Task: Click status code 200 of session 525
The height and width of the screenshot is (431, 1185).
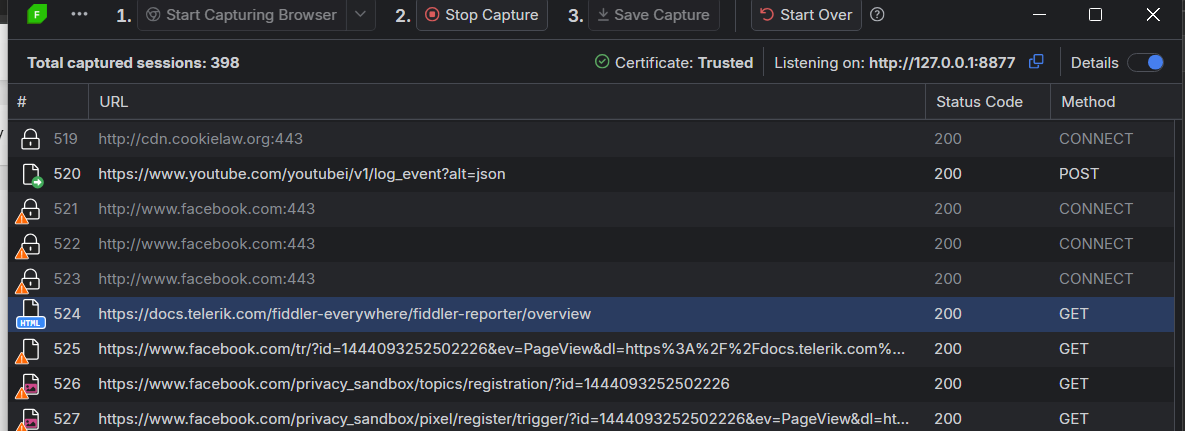Action: (x=948, y=349)
